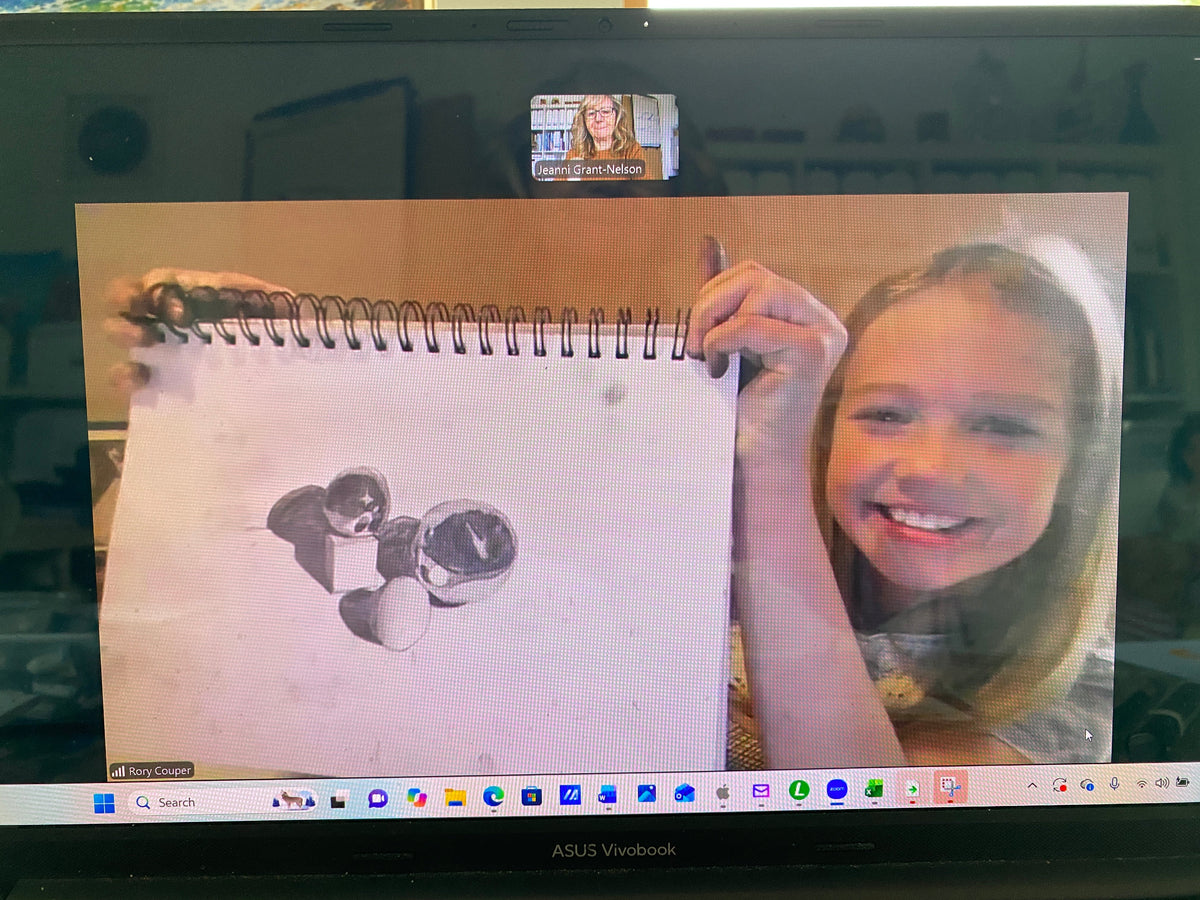Open the Snipping Tool icon
The height and width of the screenshot is (900, 1200).
tap(950, 788)
